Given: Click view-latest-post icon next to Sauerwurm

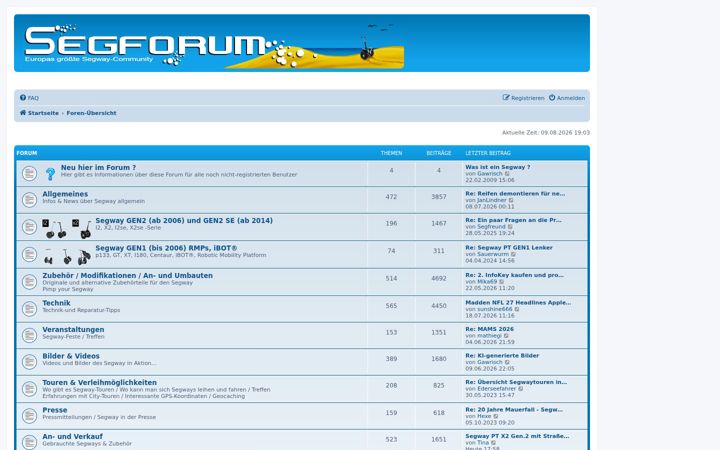Looking at the screenshot, I should (514, 255).
